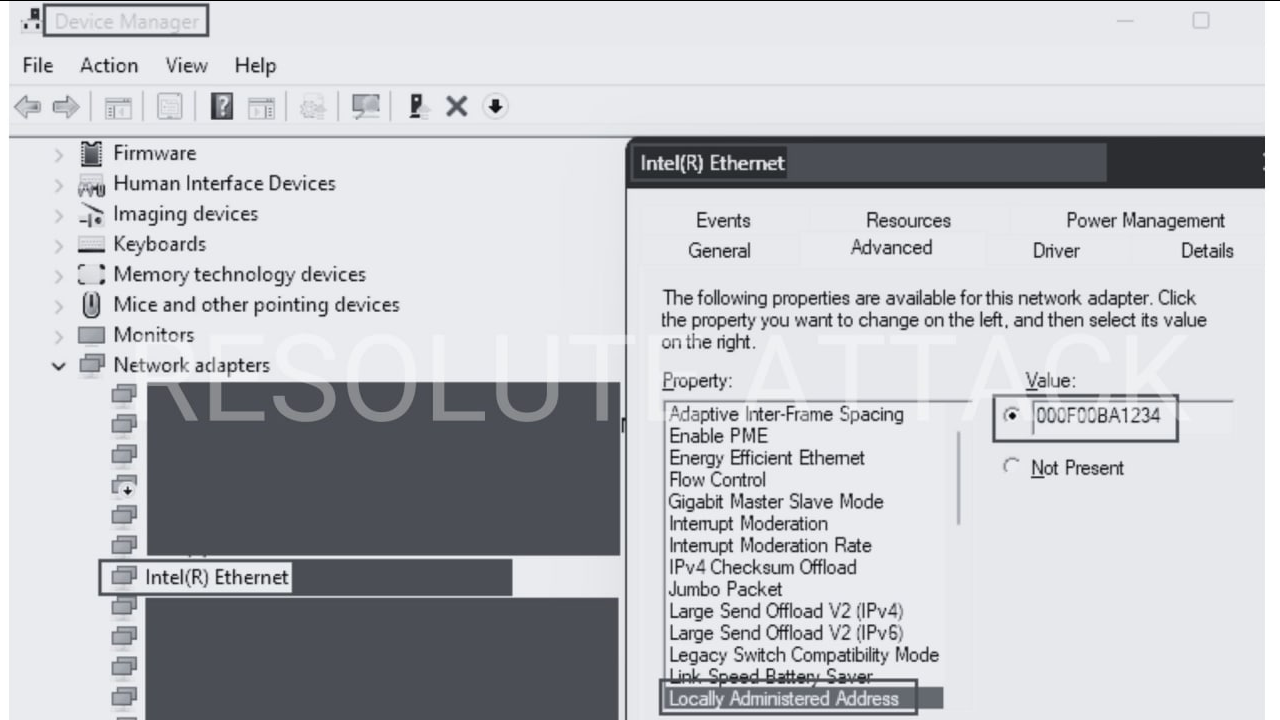Click the disabled adapter icon with down arrow
The height and width of the screenshot is (720, 1280).
124,486
